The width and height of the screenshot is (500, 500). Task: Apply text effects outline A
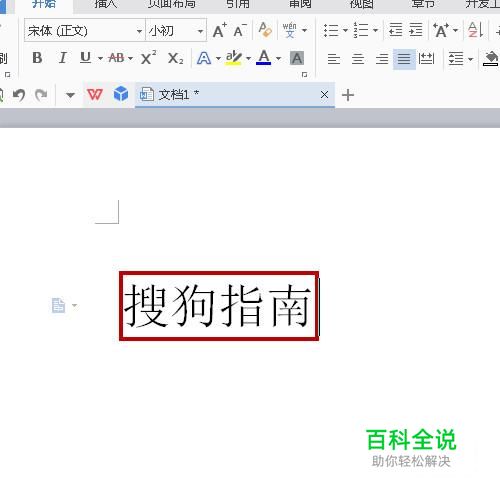pos(204,58)
